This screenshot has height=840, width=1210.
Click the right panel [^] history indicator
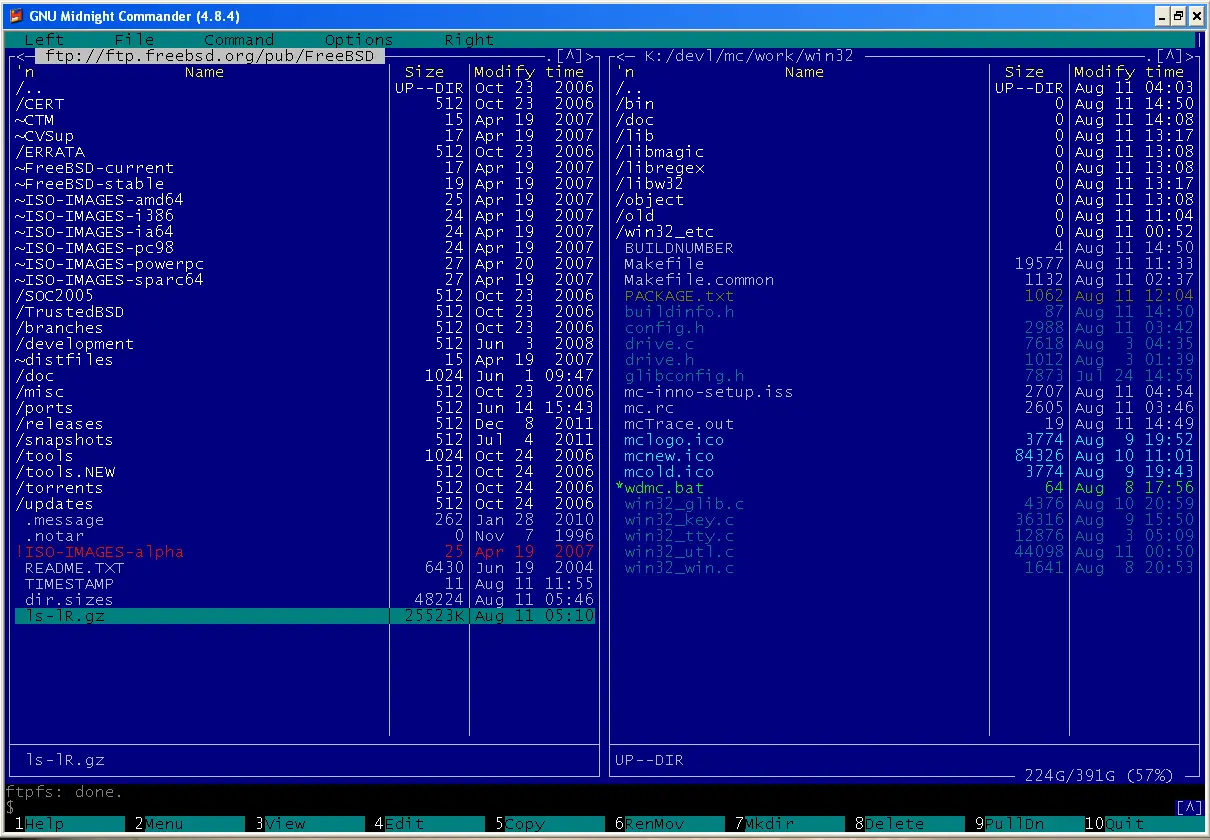tap(1169, 57)
